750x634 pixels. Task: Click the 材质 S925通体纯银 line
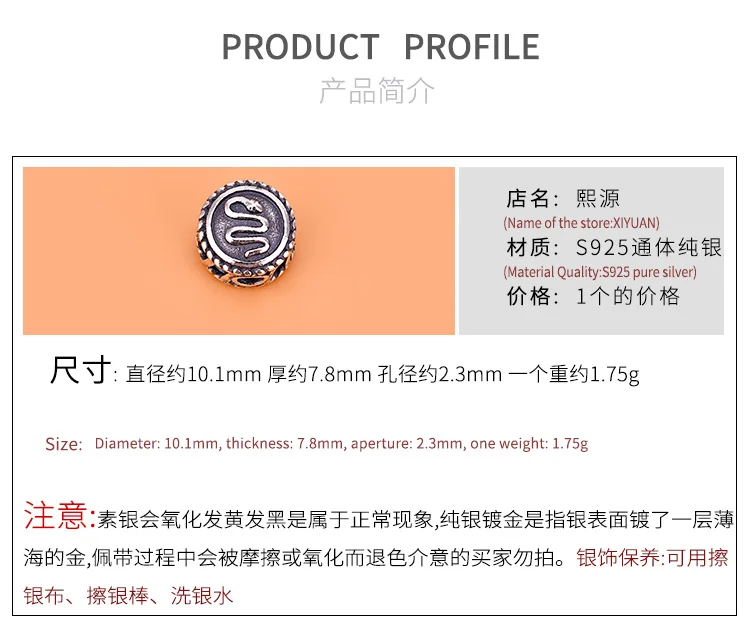(x=614, y=247)
